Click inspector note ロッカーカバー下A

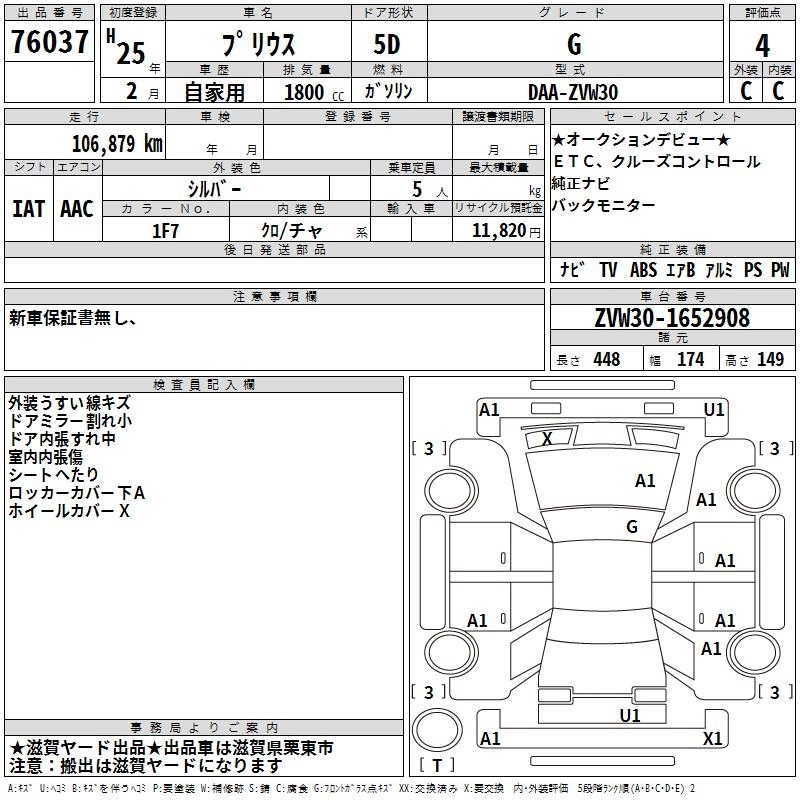tap(77, 493)
